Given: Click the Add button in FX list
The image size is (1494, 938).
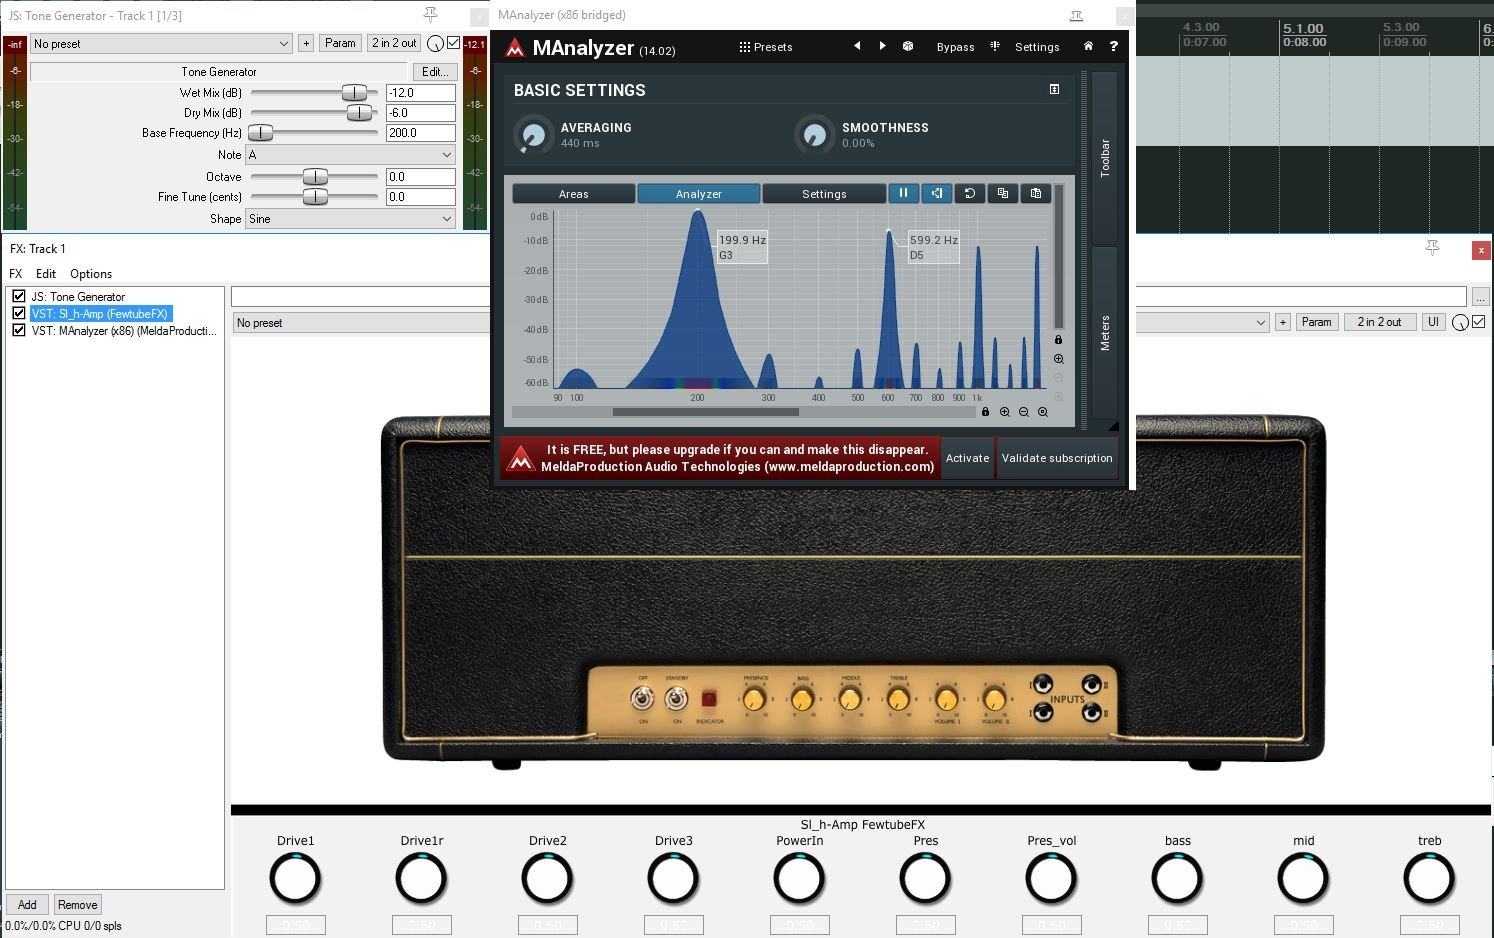Looking at the screenshot, I should 27,905.
